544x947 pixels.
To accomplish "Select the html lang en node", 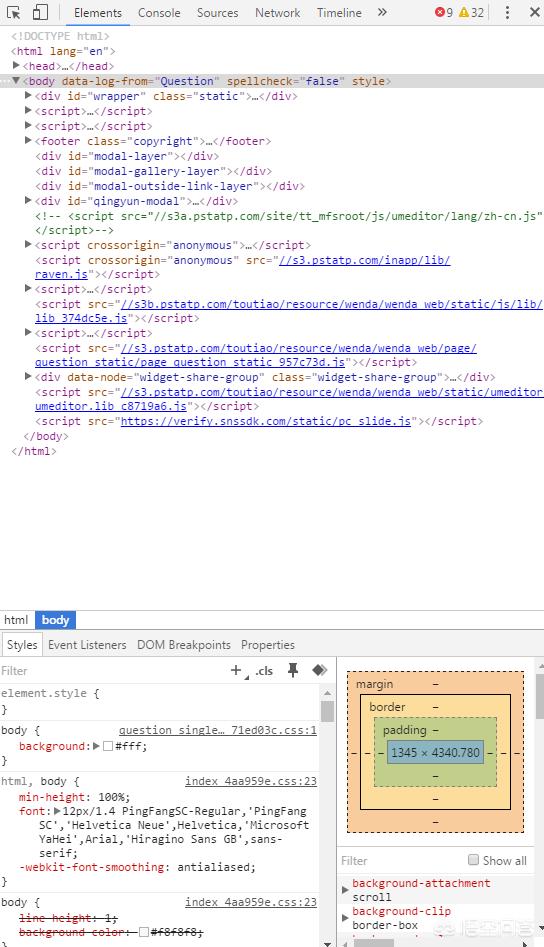I will point(63,51).
